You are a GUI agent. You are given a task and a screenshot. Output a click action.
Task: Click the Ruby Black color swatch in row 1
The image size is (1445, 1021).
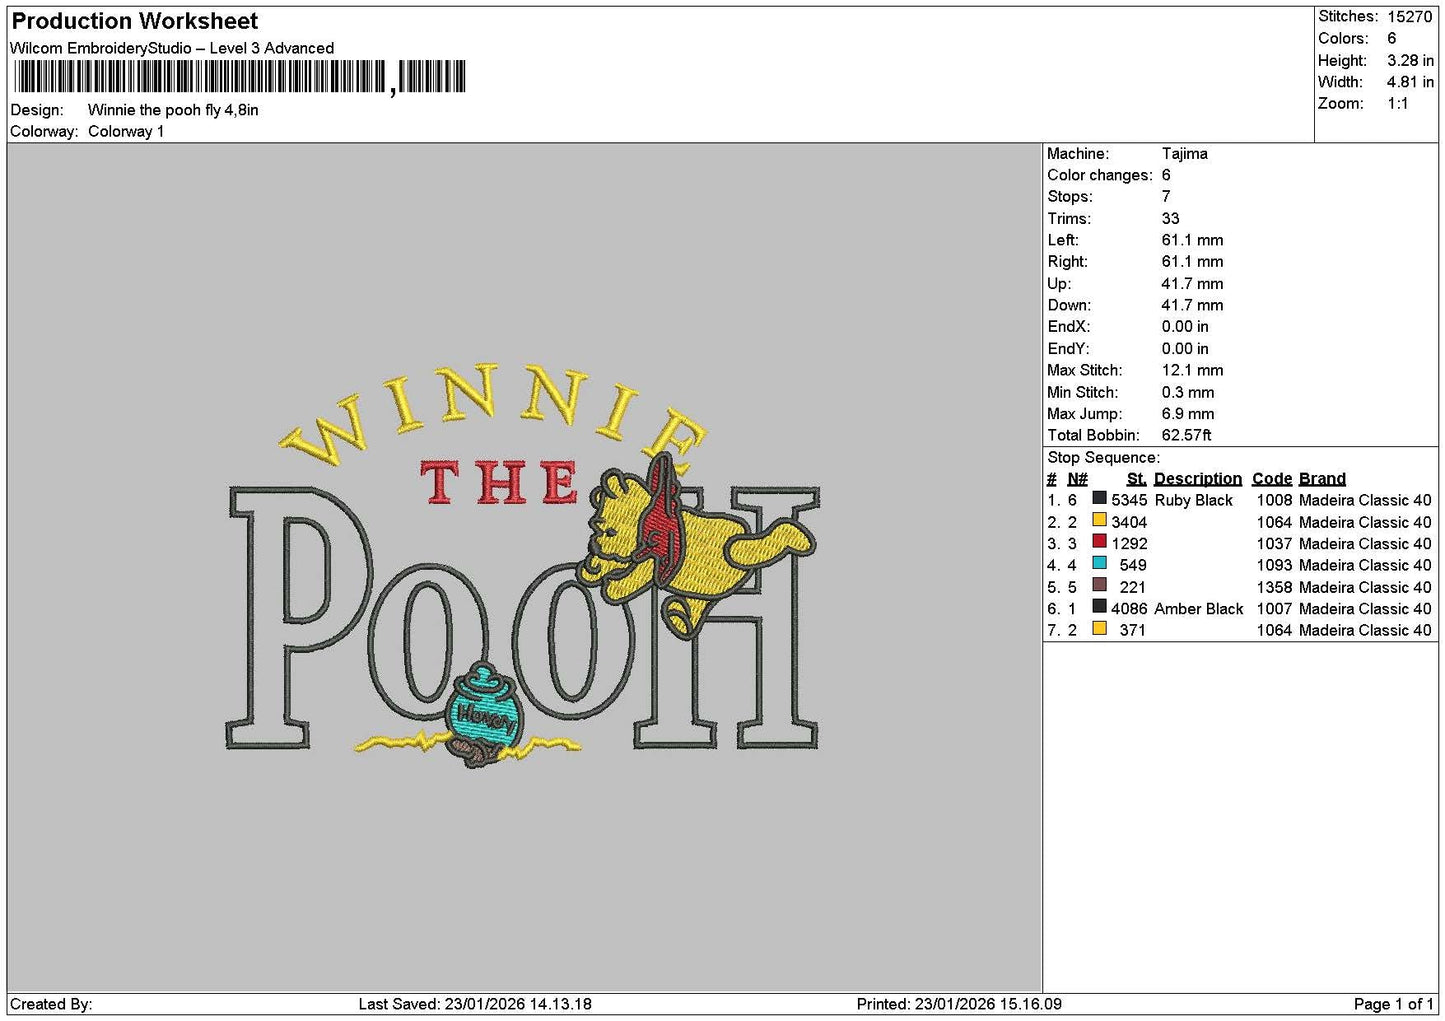(1099, 498)
